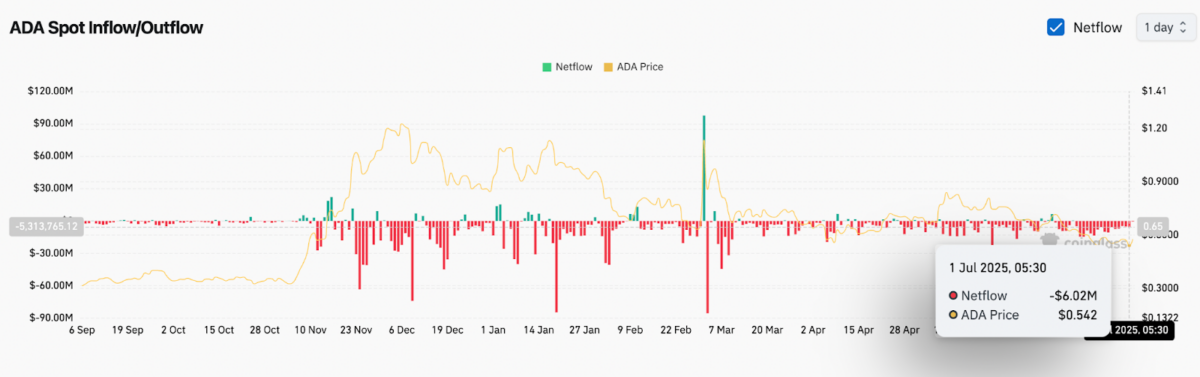Click the 6 Dec date axis label
The image size is (1200, 377).
click(x=403, y=329)
